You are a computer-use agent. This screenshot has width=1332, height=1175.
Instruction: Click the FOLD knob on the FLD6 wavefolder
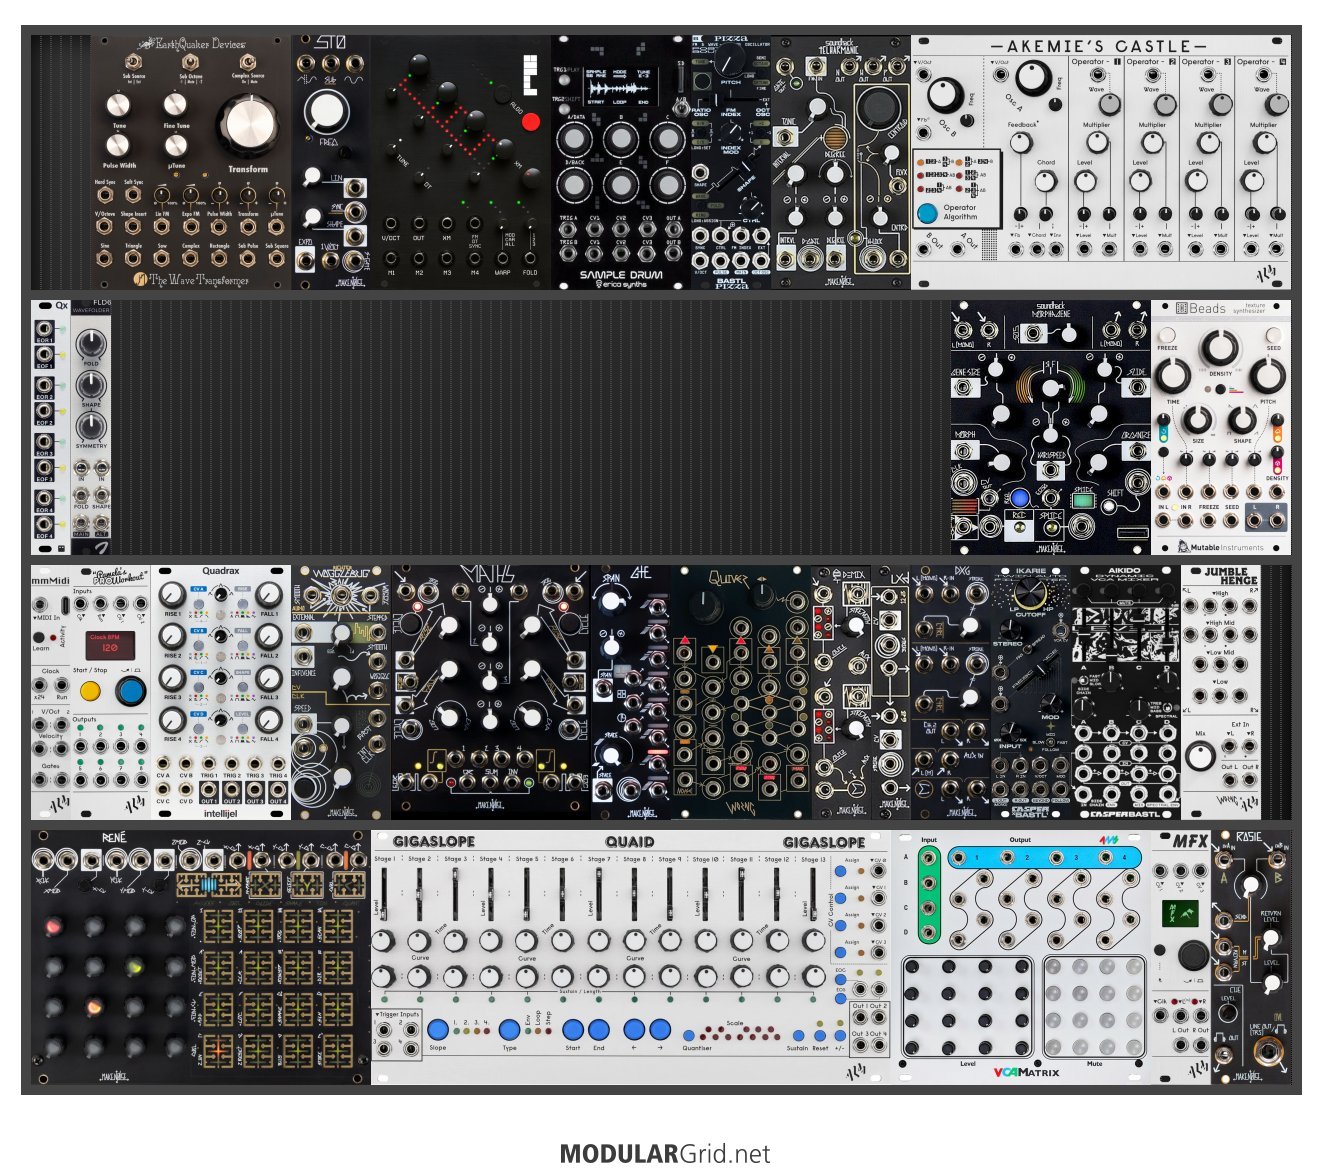pos(91,343)
